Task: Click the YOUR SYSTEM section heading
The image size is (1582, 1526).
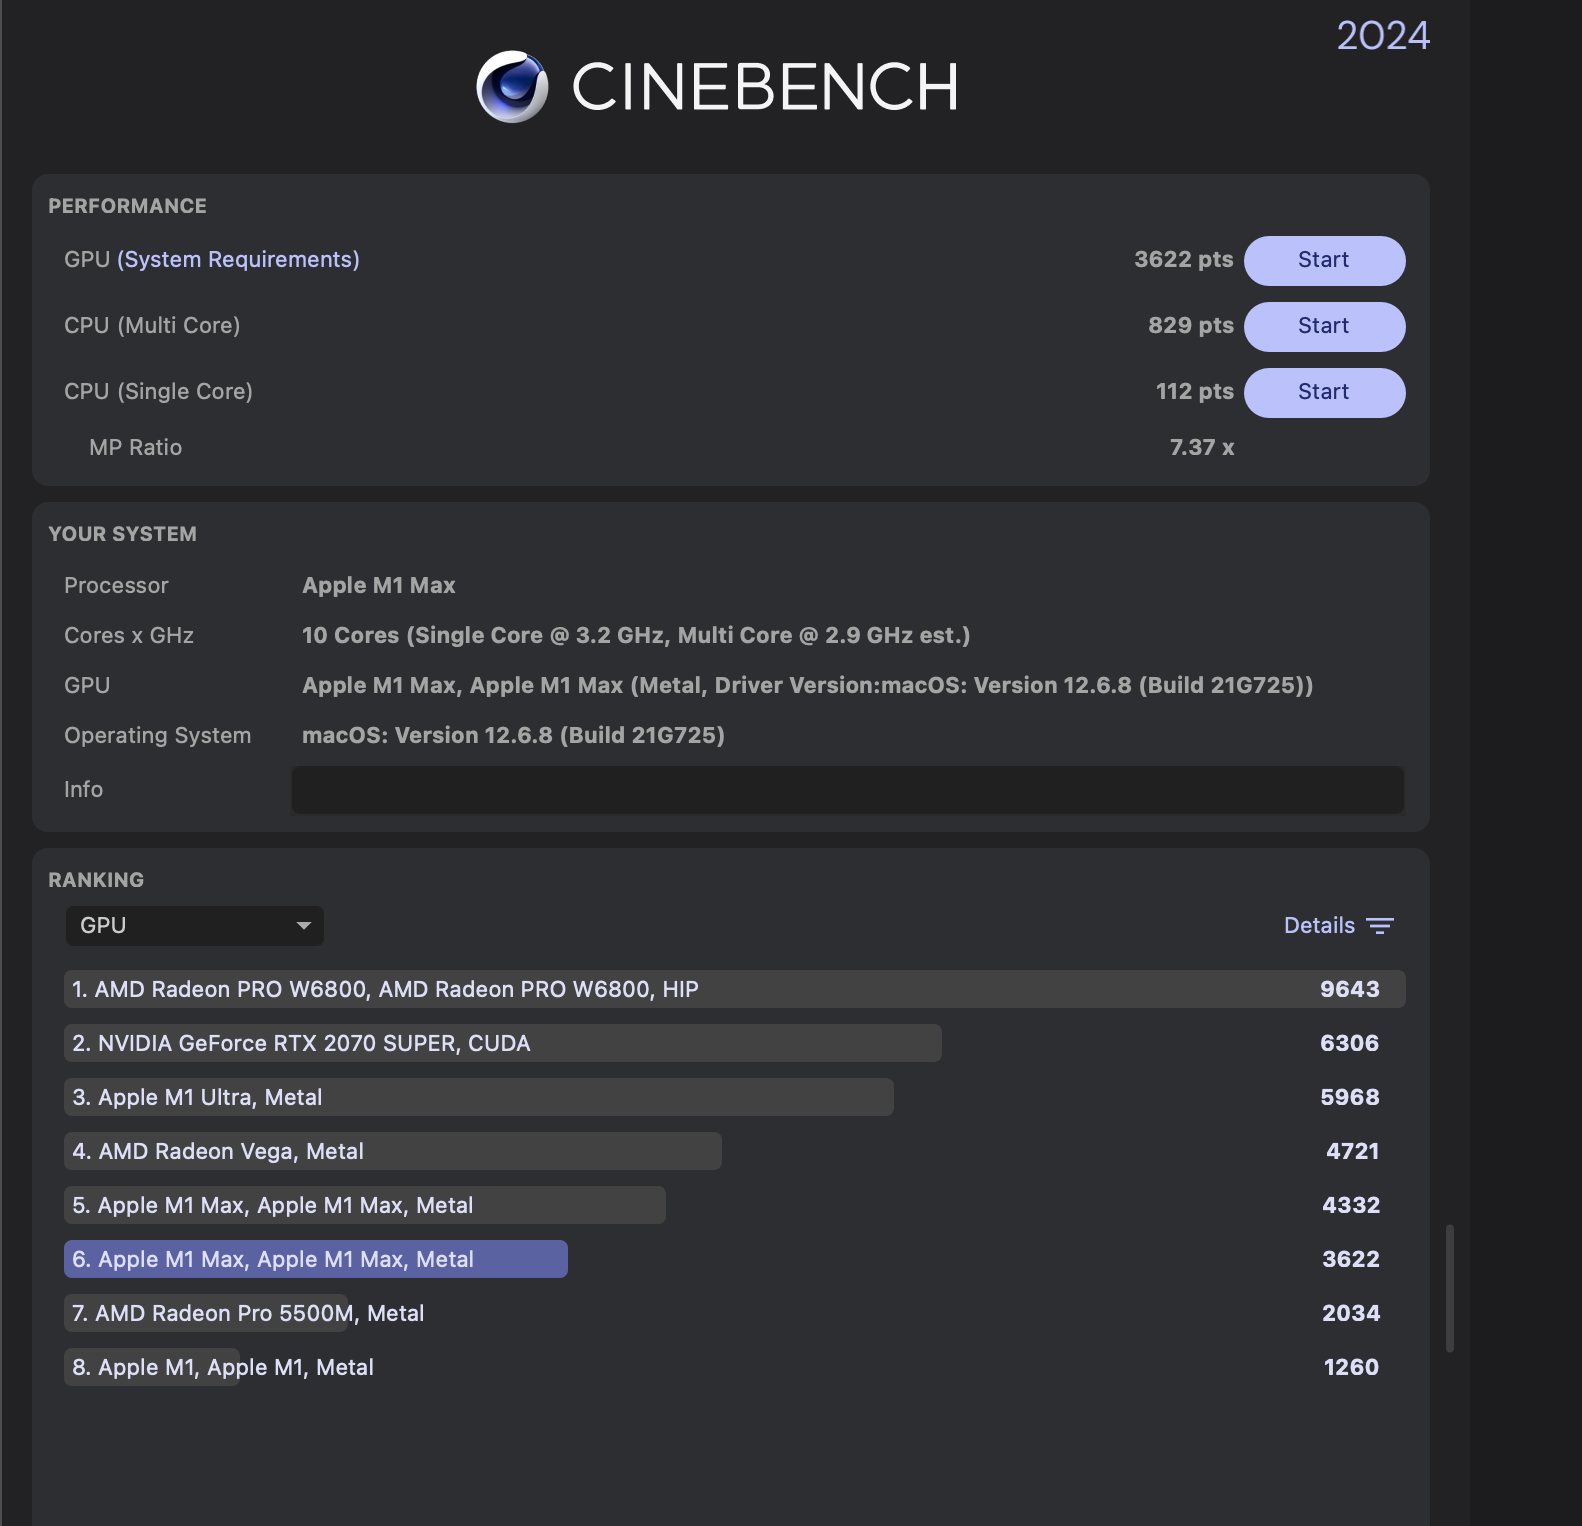Action: coord(123,534)
